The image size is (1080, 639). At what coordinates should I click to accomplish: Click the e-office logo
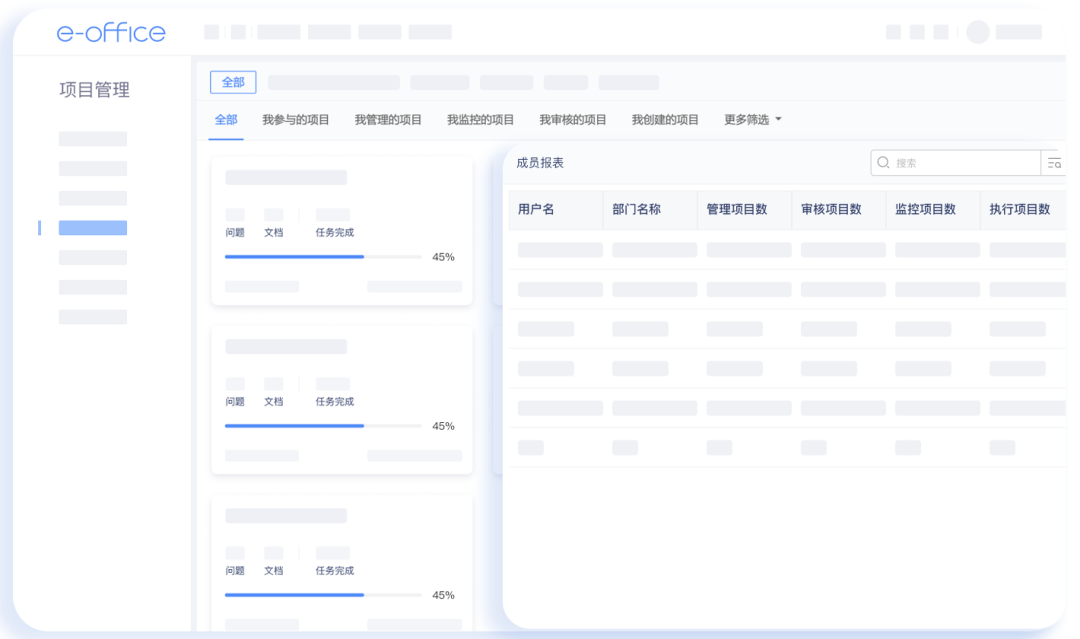tap(112, 32)
